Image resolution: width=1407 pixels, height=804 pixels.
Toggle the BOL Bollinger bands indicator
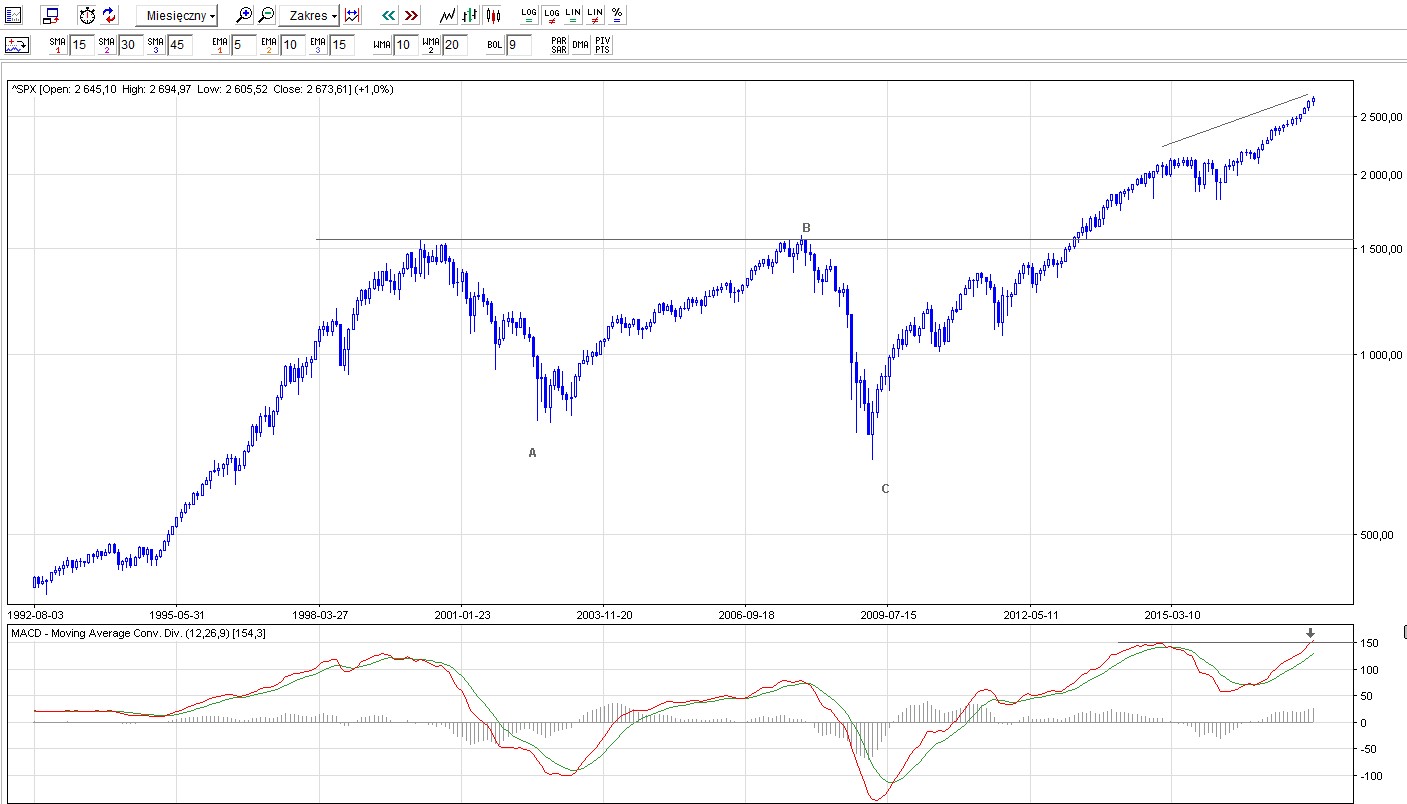coord(495,45)
